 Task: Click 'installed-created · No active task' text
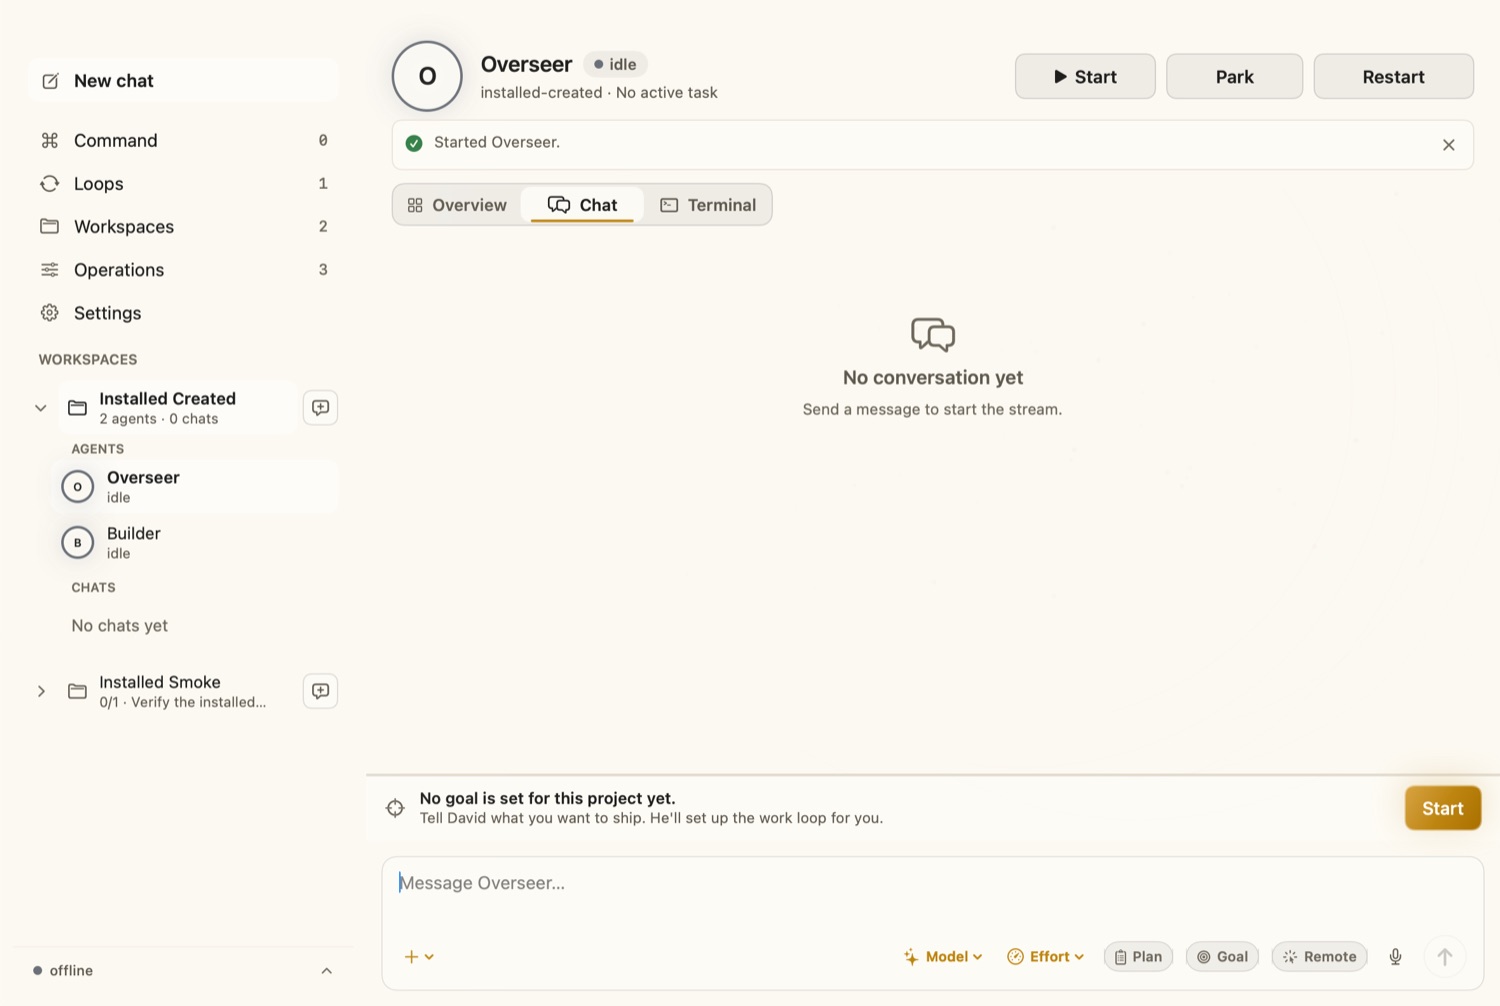click(x=599, y=93)
